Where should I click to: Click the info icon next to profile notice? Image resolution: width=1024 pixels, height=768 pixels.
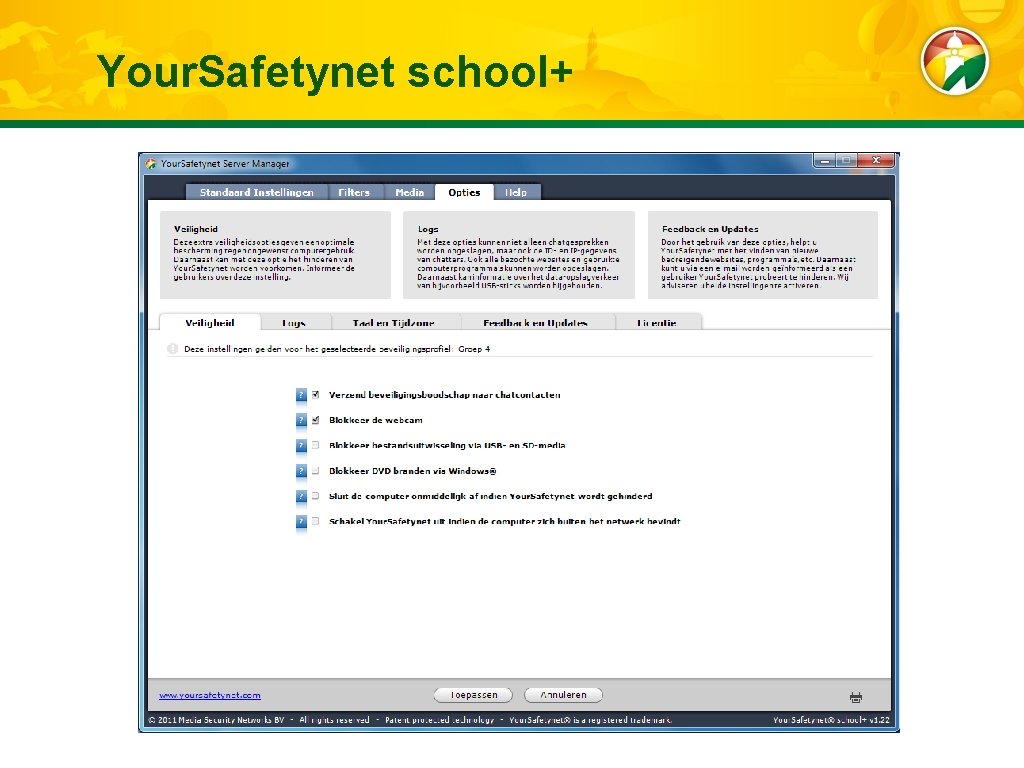[172, 349]
